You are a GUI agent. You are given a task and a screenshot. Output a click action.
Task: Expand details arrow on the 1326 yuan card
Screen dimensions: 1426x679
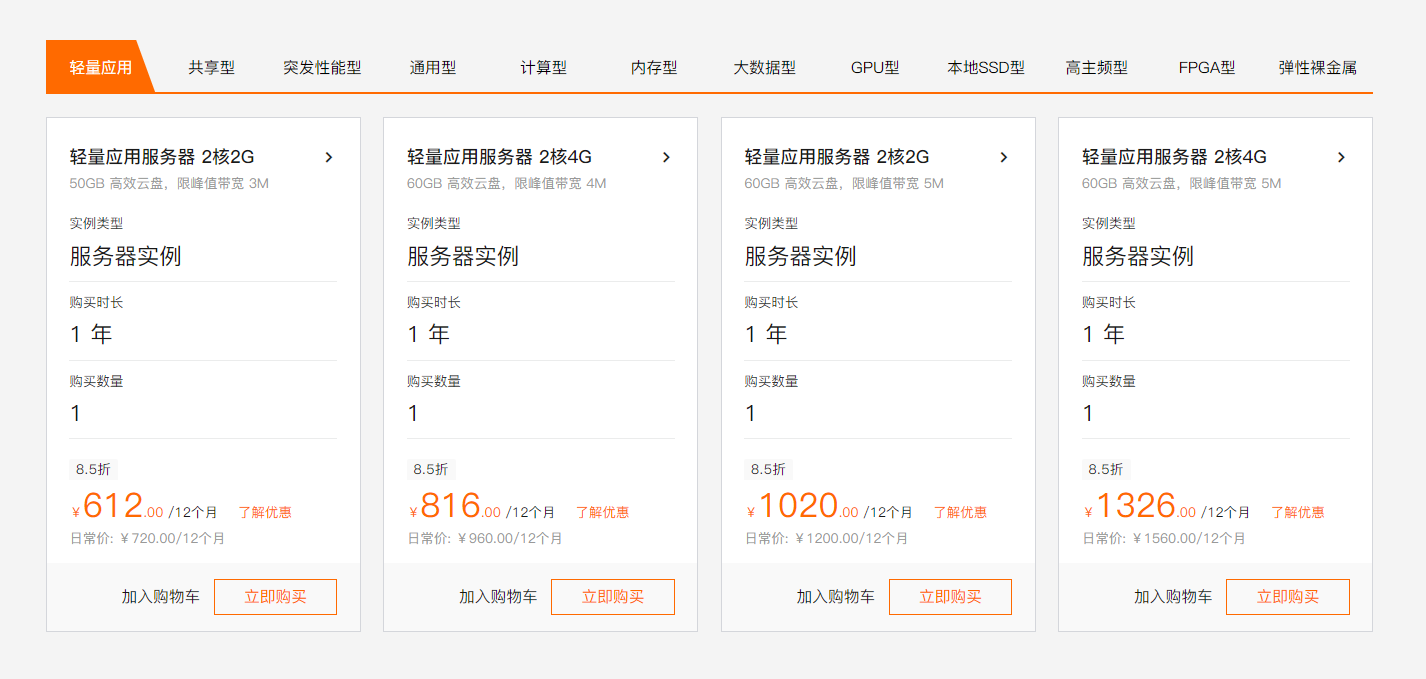pyautogui.click(x=1341, y=157)
